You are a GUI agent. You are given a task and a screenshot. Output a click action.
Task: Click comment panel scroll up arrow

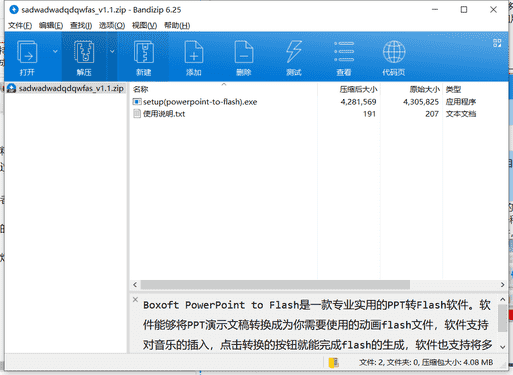tap(502, 300)
